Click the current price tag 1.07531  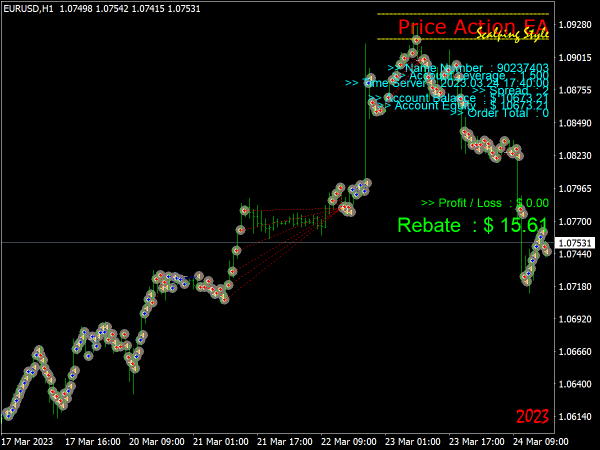pos(575,243)
